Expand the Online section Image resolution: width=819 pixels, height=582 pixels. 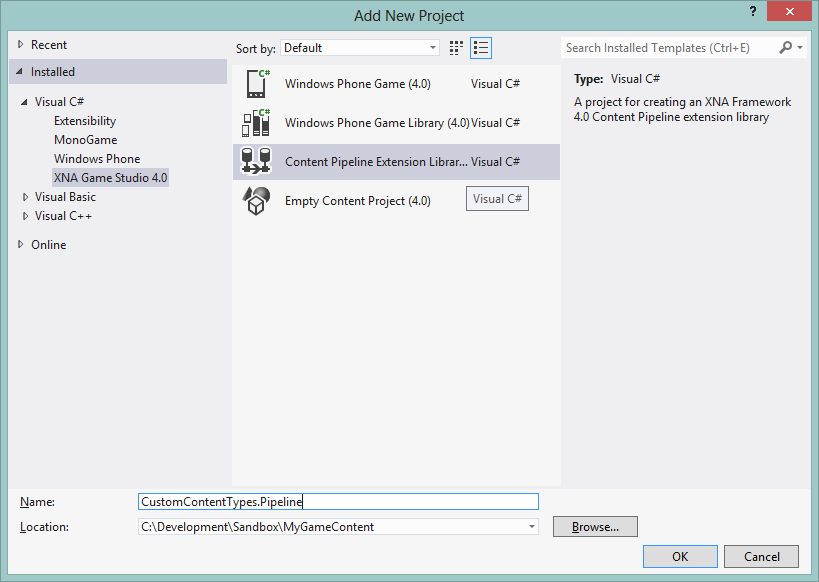pos(20,244)
